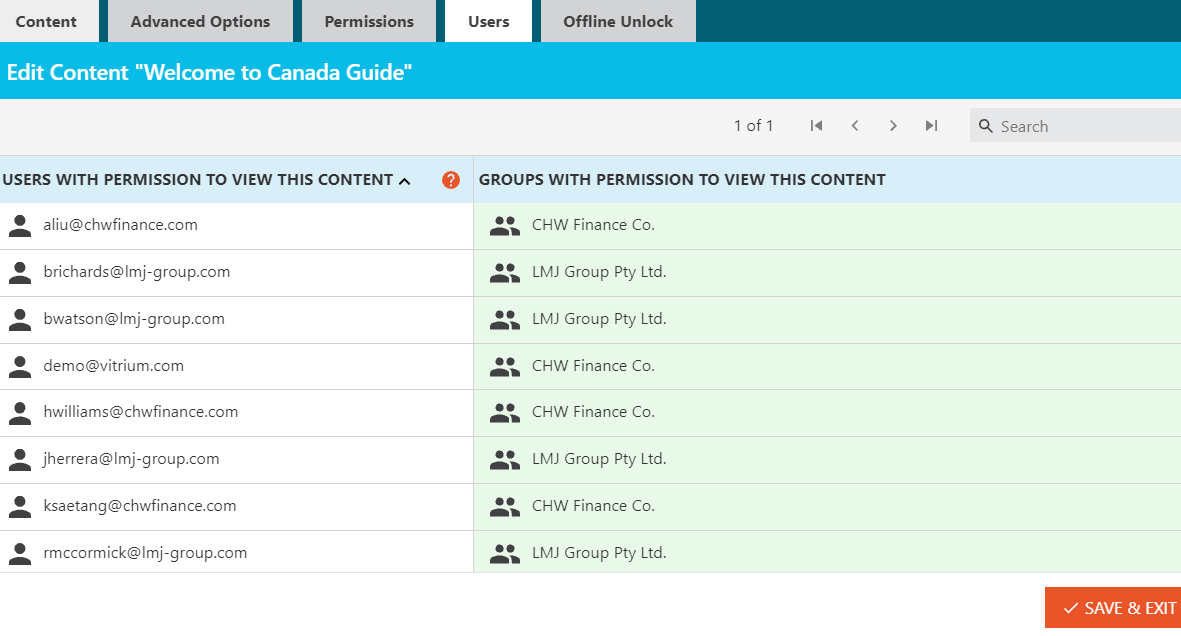Select user rmccormick@lmj-group.com
The image size is (1181, 636).
[x=145, y=552]
